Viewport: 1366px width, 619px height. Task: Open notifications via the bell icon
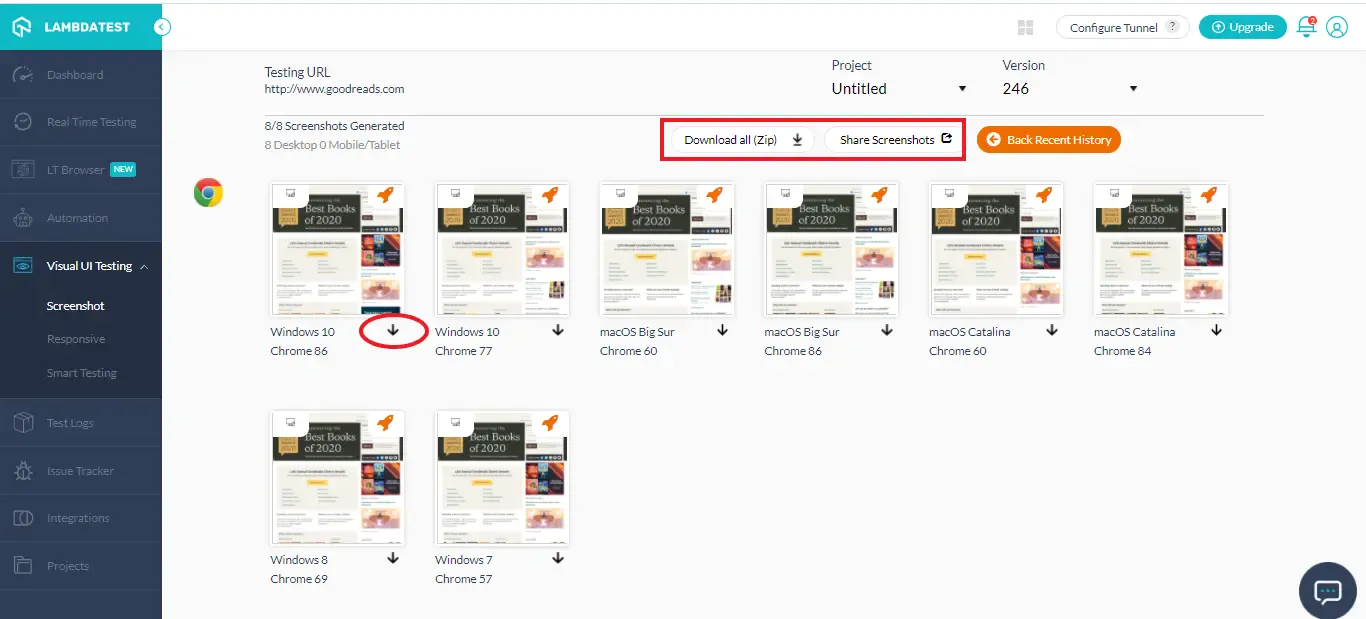click(x=1305, y=27)
